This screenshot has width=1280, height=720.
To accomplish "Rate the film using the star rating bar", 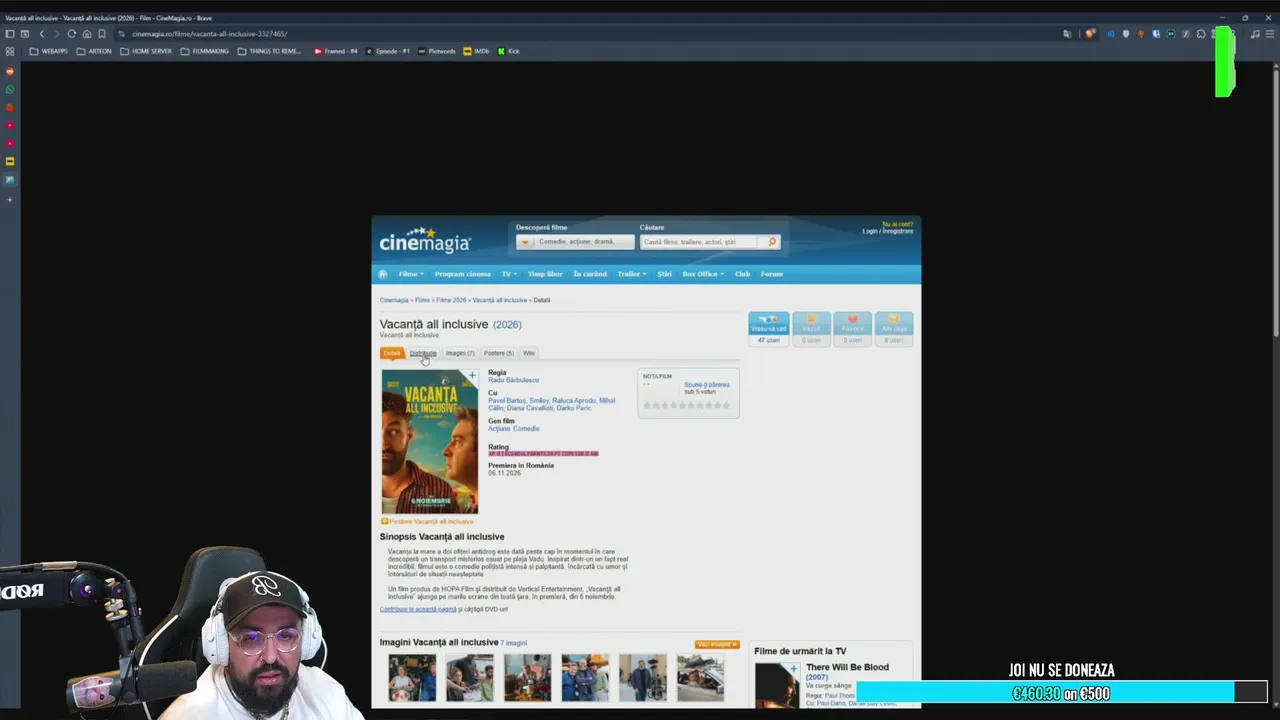I will (x=687, y=405).
